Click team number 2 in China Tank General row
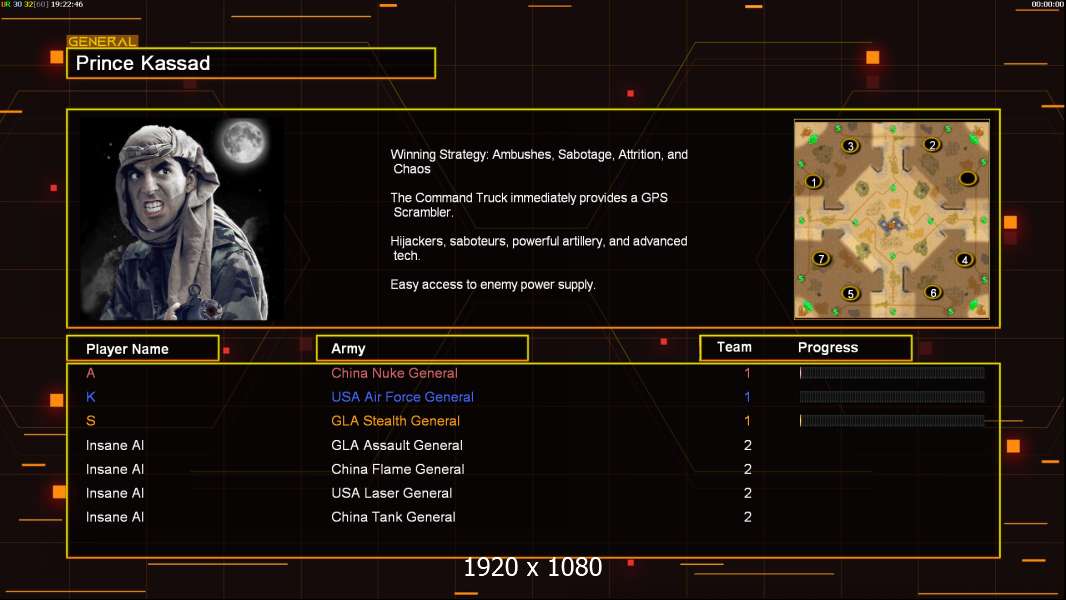Viewport: 1066px width, 600px height. click(748, 516)
